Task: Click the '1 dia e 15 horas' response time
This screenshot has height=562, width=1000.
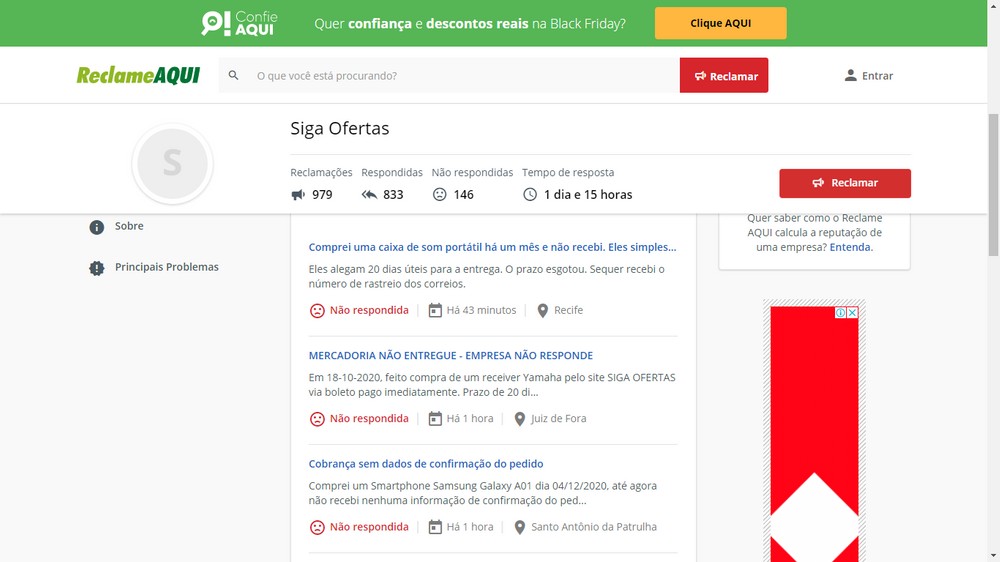Action: pyautogui.click(x=588, y=195)
